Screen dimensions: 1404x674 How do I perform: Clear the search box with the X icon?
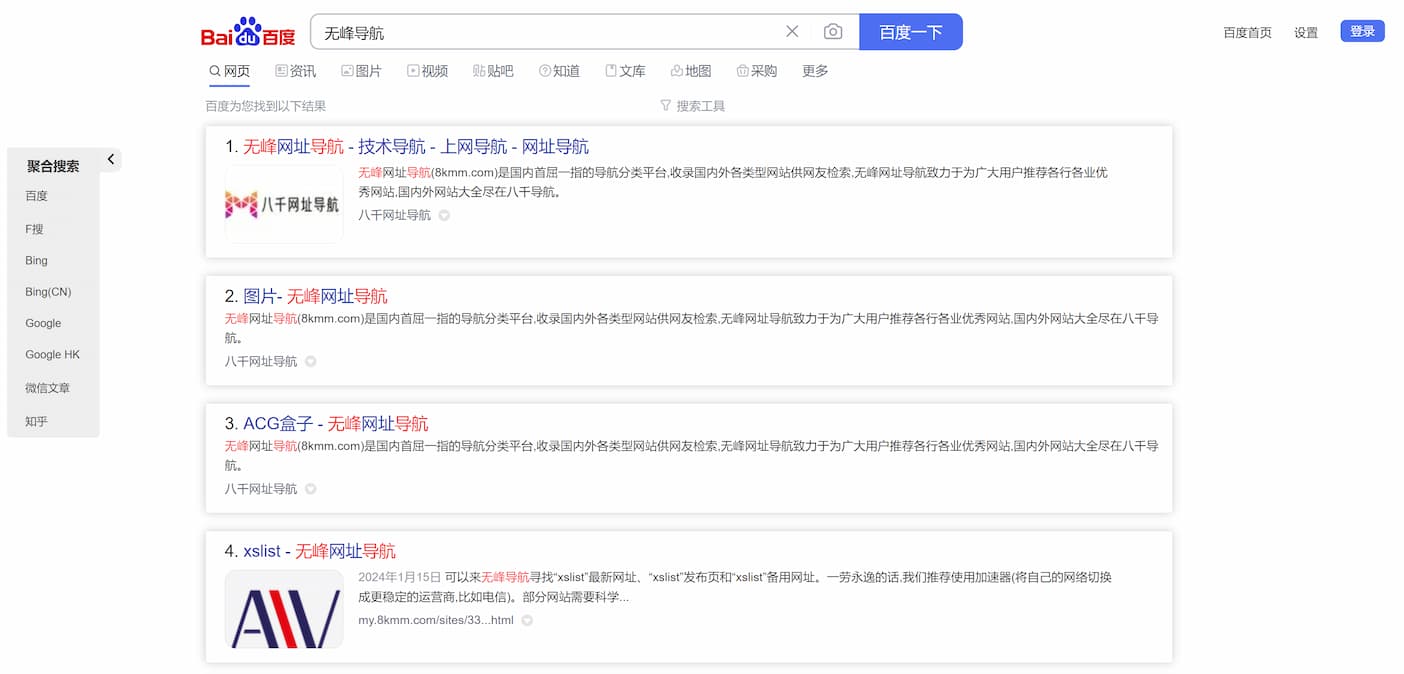point(792,32)
